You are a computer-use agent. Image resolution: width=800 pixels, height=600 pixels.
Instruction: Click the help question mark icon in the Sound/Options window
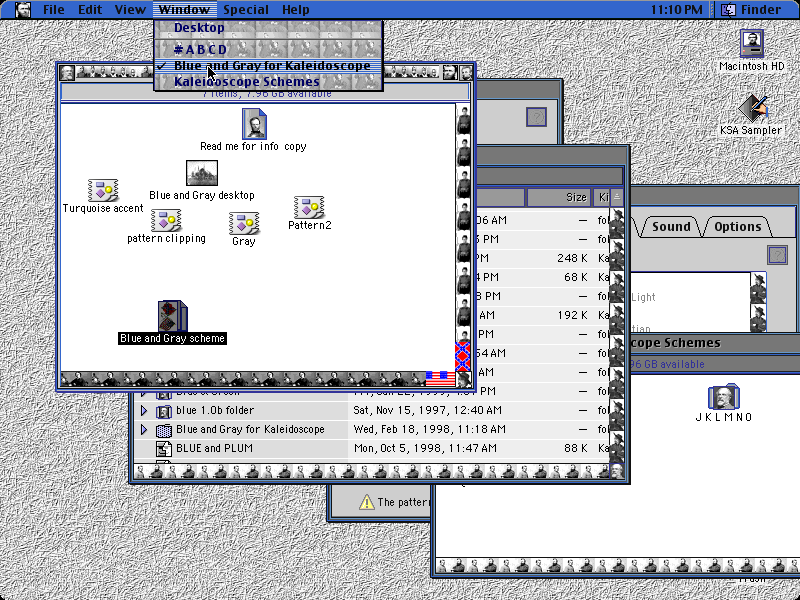pos(777,255)
